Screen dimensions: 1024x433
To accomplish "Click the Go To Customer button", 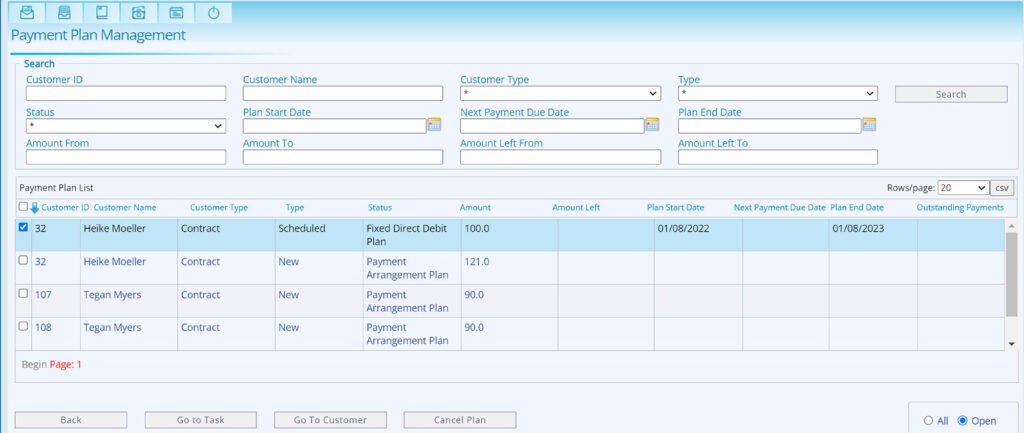I will (x=330, y=420).
